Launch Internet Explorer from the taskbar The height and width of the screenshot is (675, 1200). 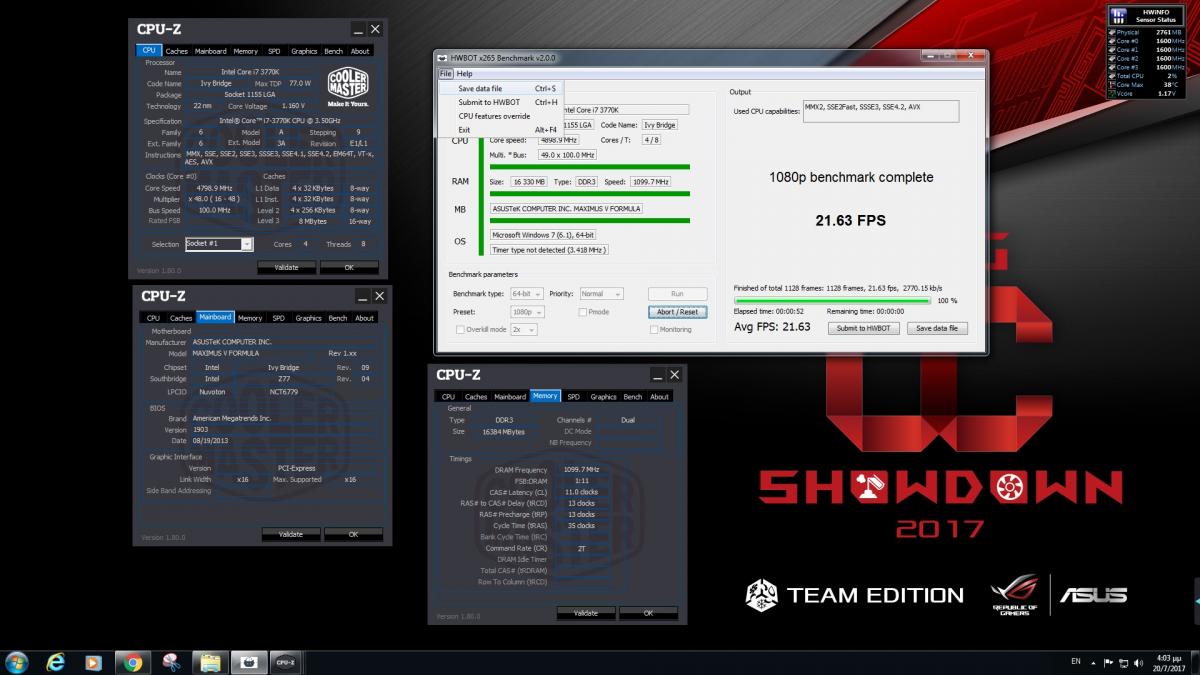(x=56, y=661)
